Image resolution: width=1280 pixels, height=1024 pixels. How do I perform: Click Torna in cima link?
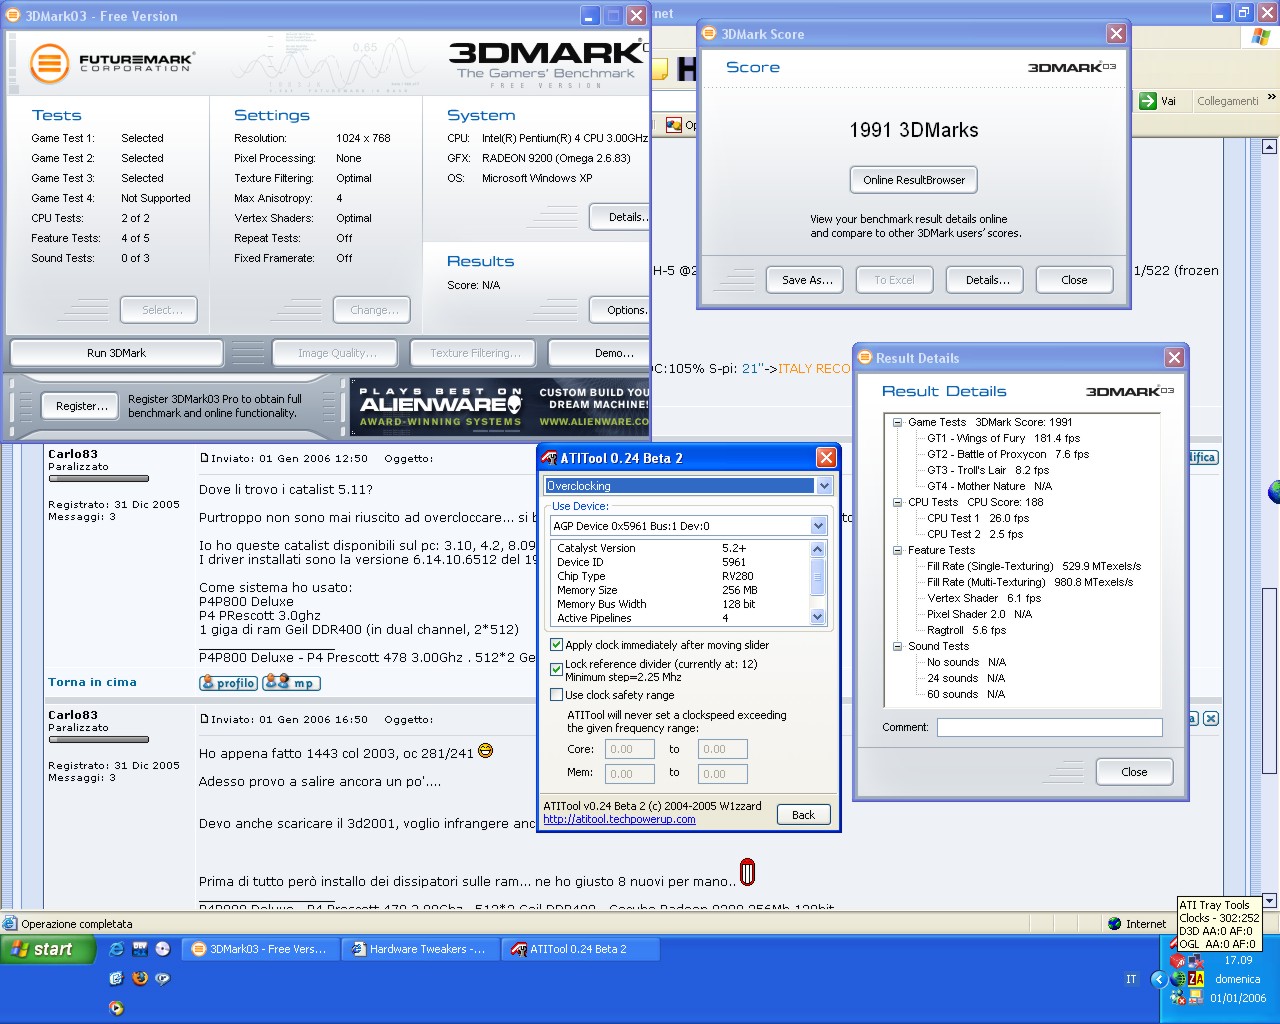(x=92, y=682)
